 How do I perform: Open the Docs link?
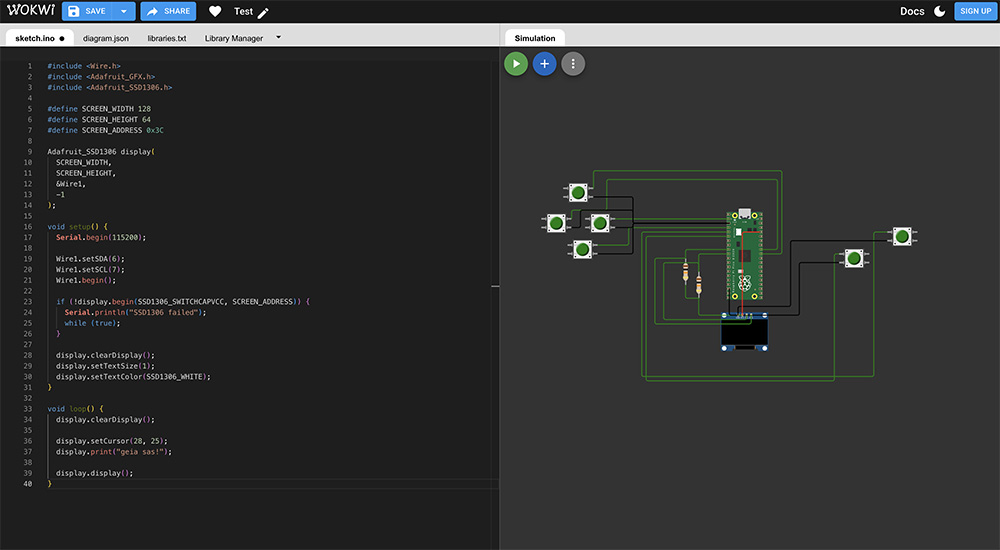point(912,11)
